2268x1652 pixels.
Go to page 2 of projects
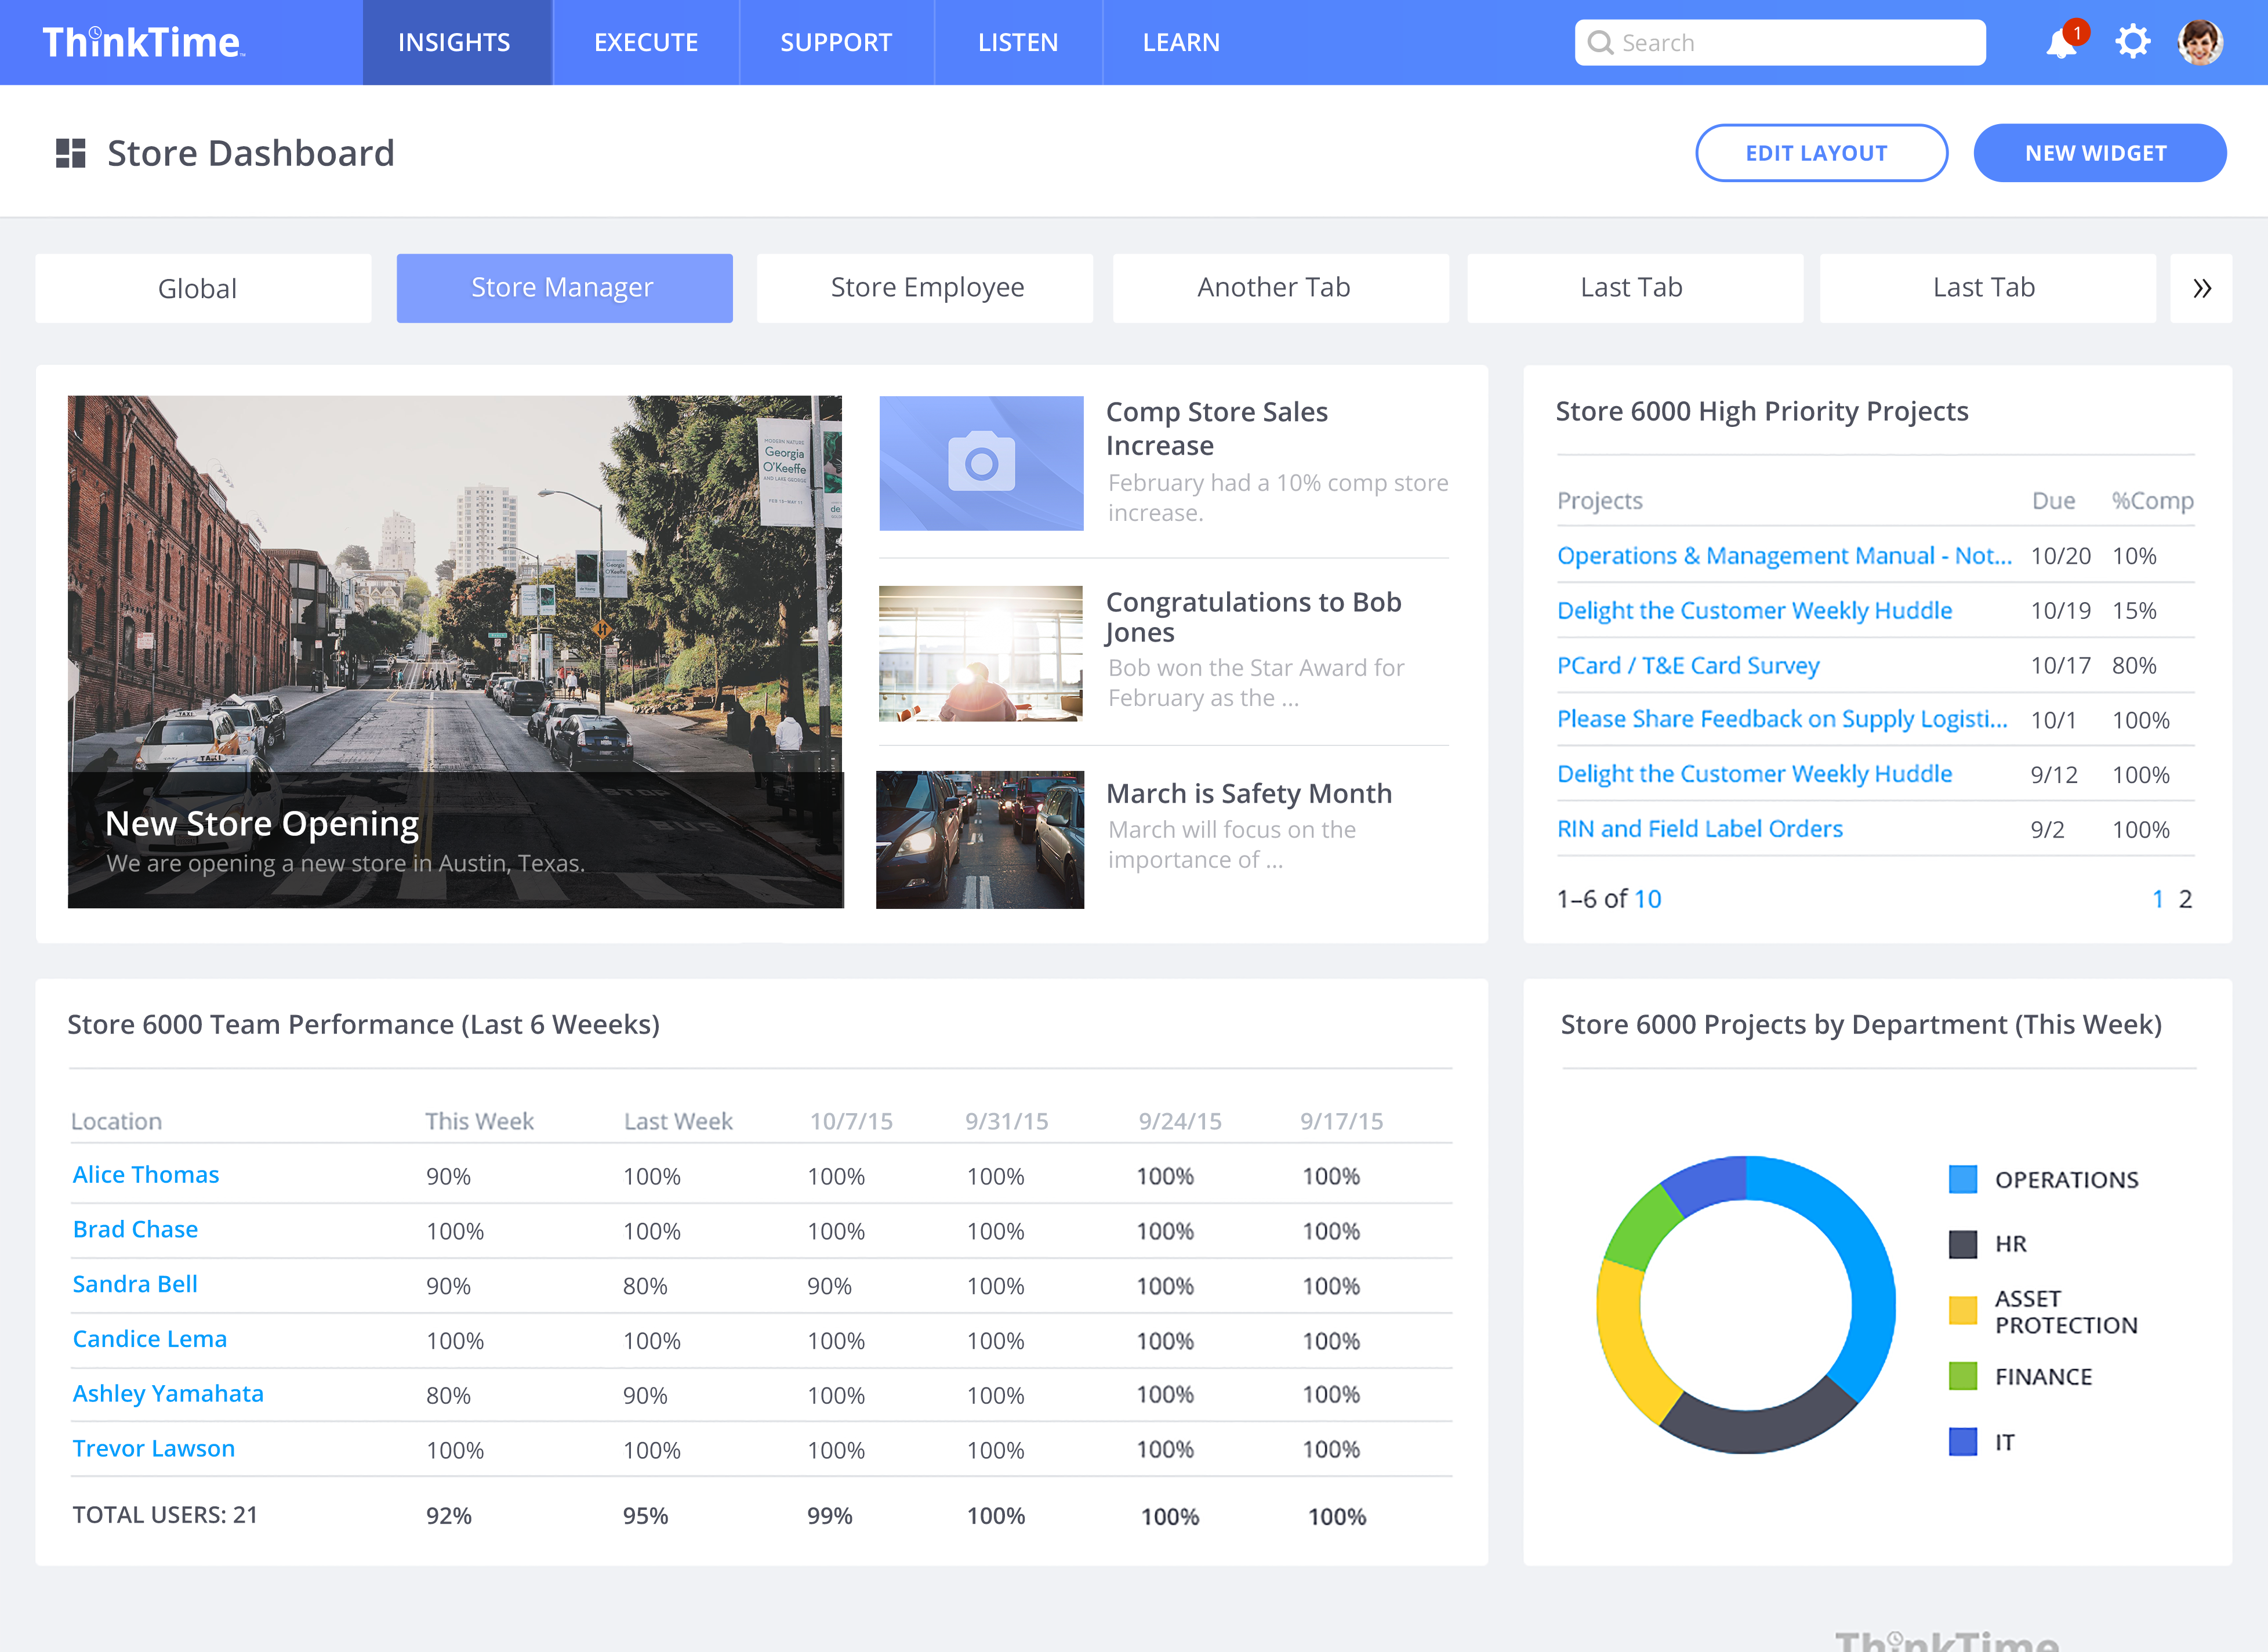pyautogui.click(x=2185, y=899)
